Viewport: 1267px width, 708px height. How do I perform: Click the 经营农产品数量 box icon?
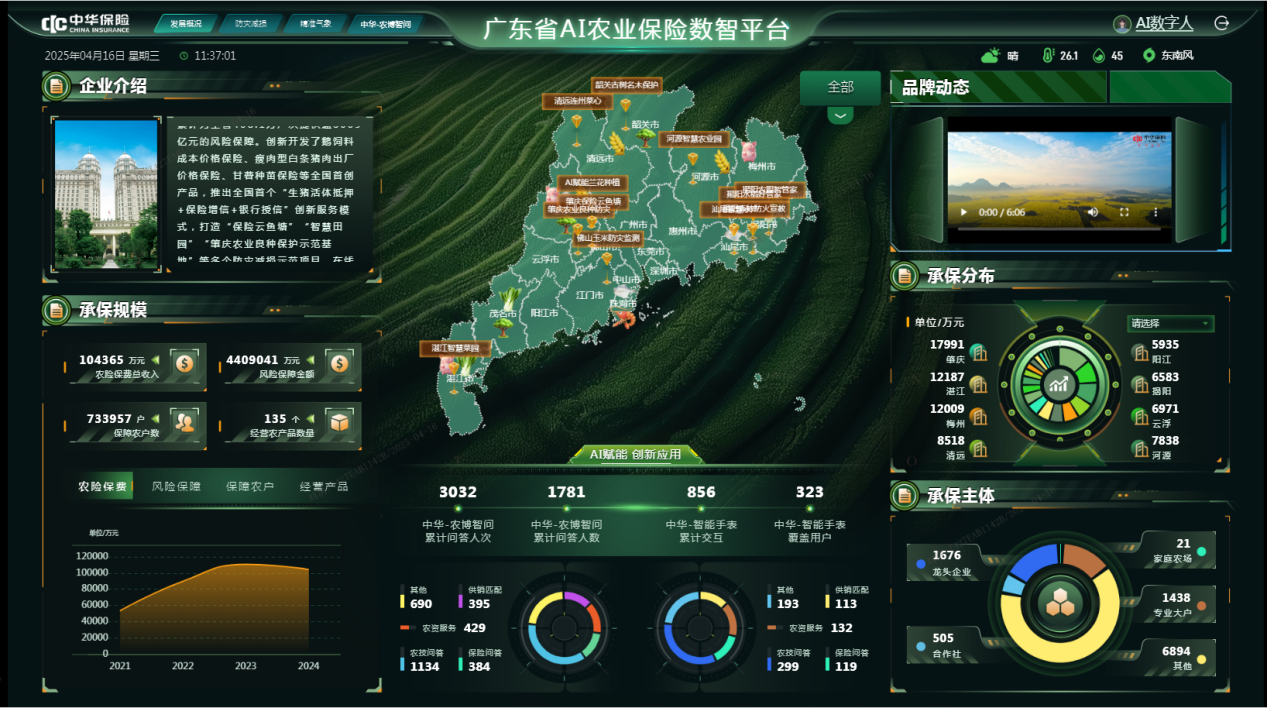pos(339,423)
